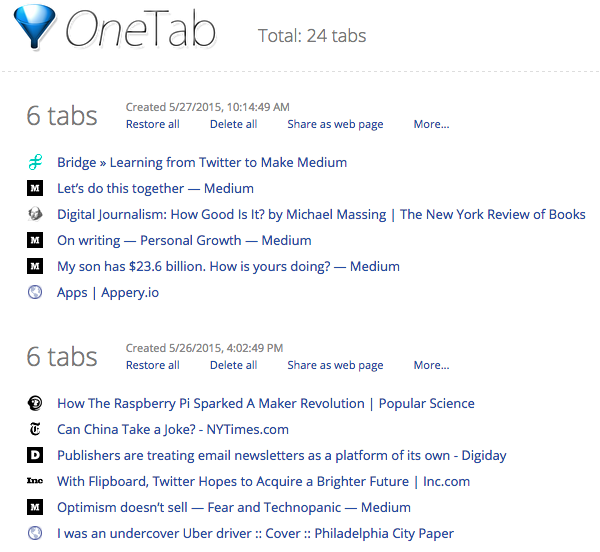Click the Inc. favicon
The image size is (600, 552).
(x=35, y=481)
